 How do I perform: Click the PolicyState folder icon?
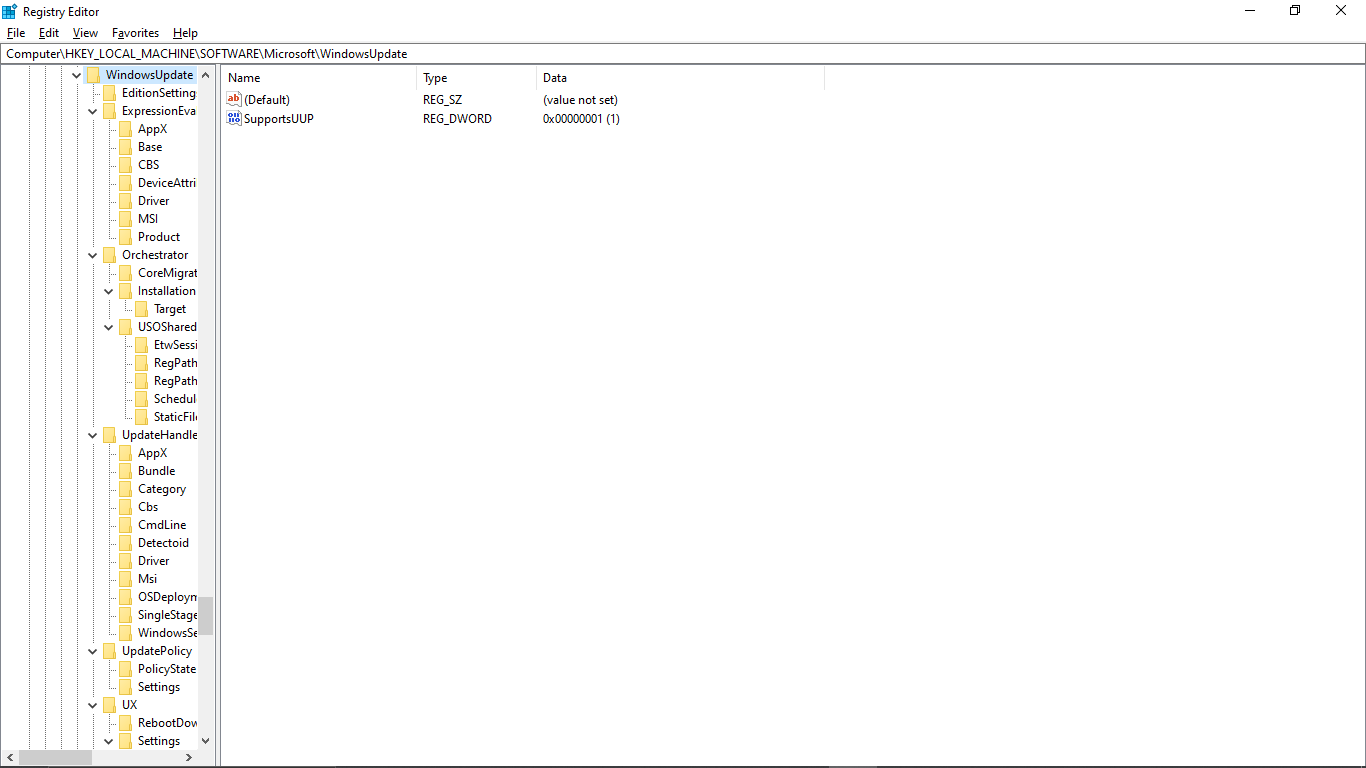click(126, 669)
